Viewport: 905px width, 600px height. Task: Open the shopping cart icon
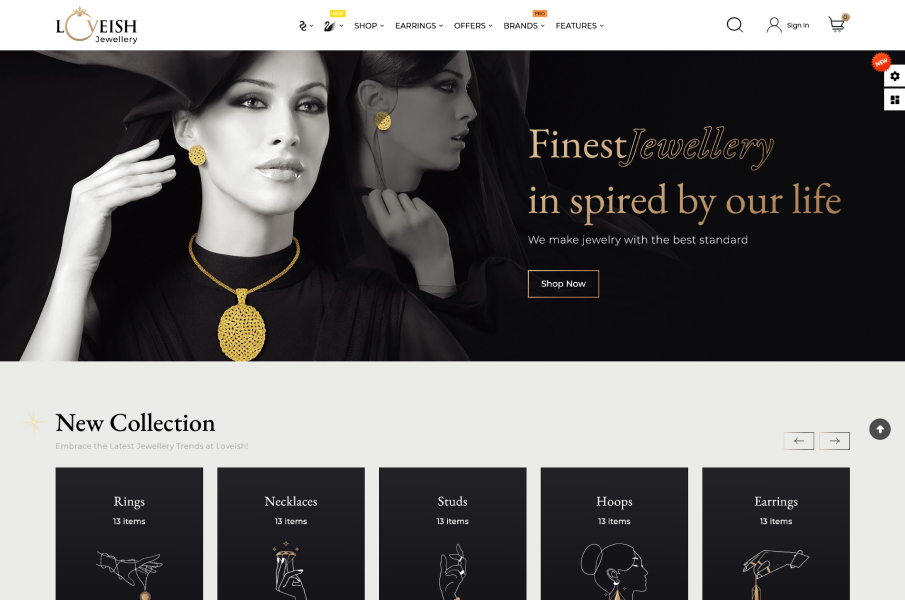click(837, 24)
